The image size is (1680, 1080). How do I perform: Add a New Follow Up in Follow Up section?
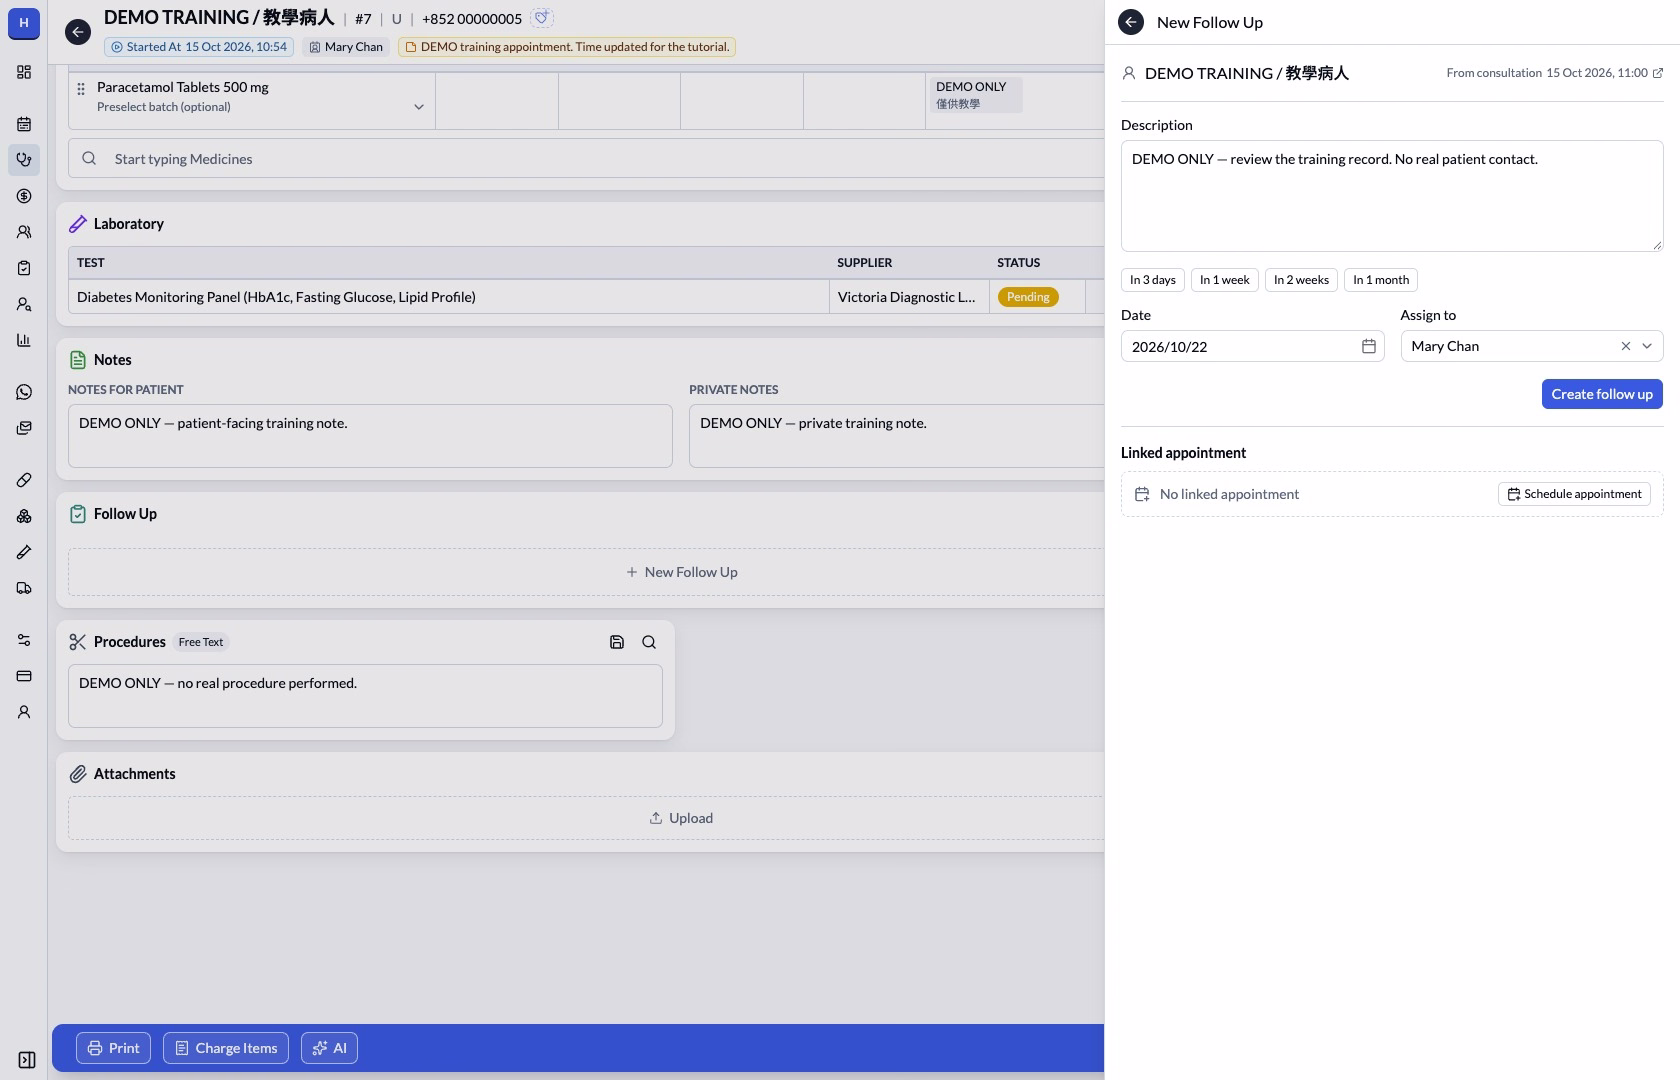point(681,572)
